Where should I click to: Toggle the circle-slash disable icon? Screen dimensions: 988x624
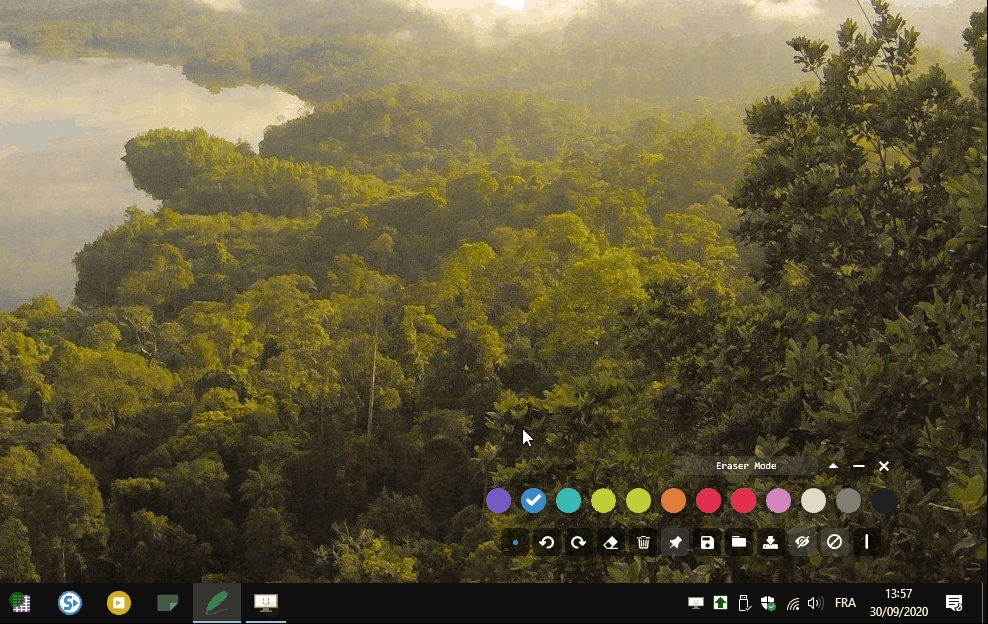834,542
